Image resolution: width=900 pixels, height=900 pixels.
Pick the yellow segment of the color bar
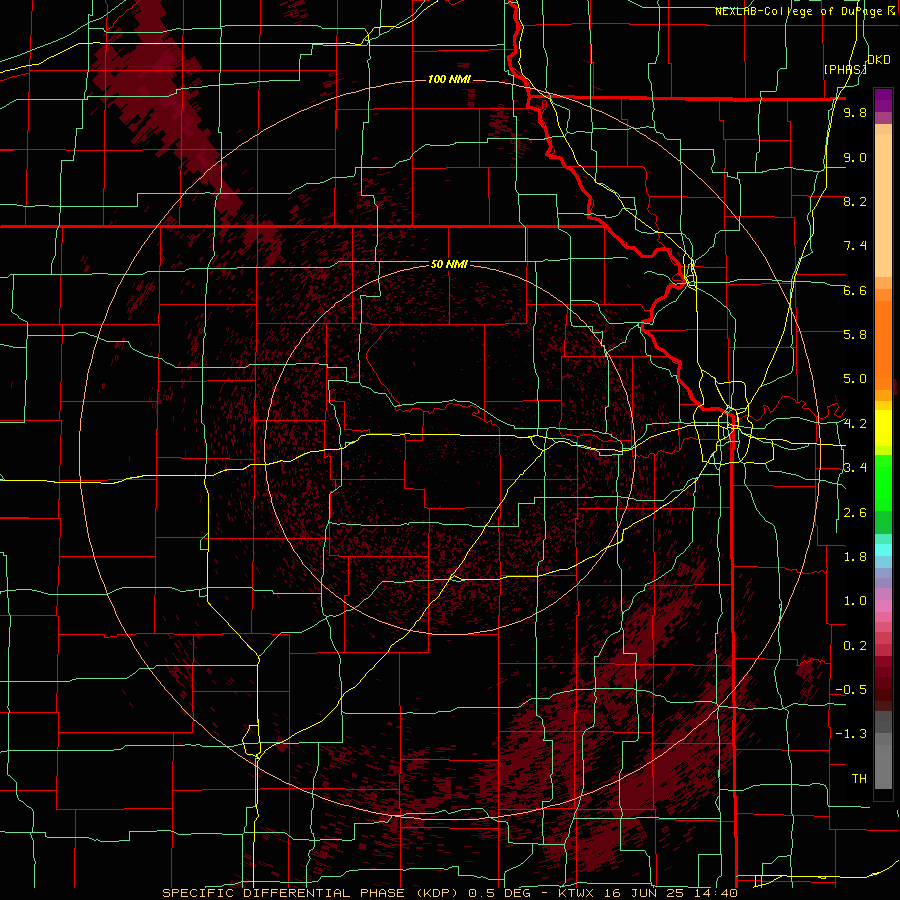(x=883, y=428)
